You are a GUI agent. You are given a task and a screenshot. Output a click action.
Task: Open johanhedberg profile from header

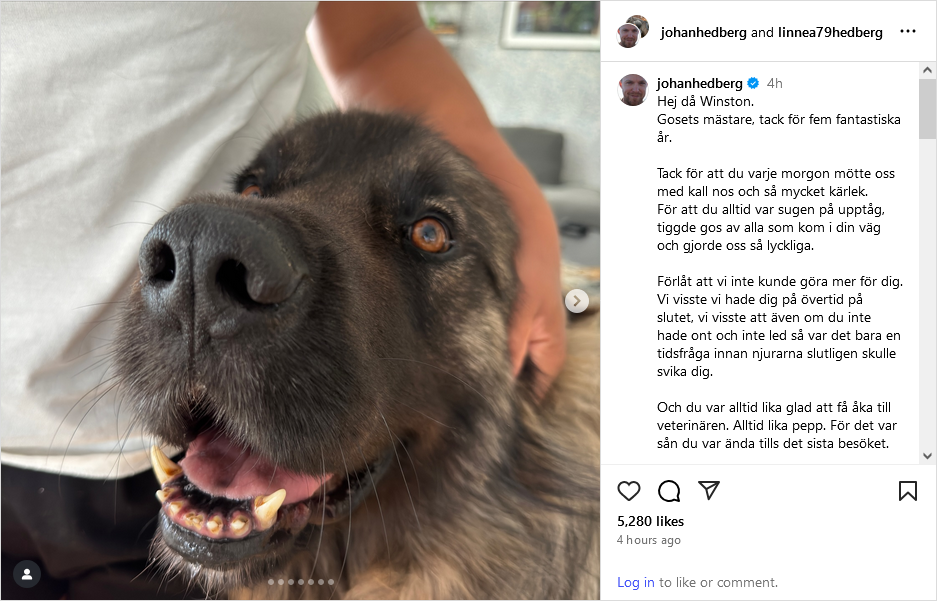[703, 32]
